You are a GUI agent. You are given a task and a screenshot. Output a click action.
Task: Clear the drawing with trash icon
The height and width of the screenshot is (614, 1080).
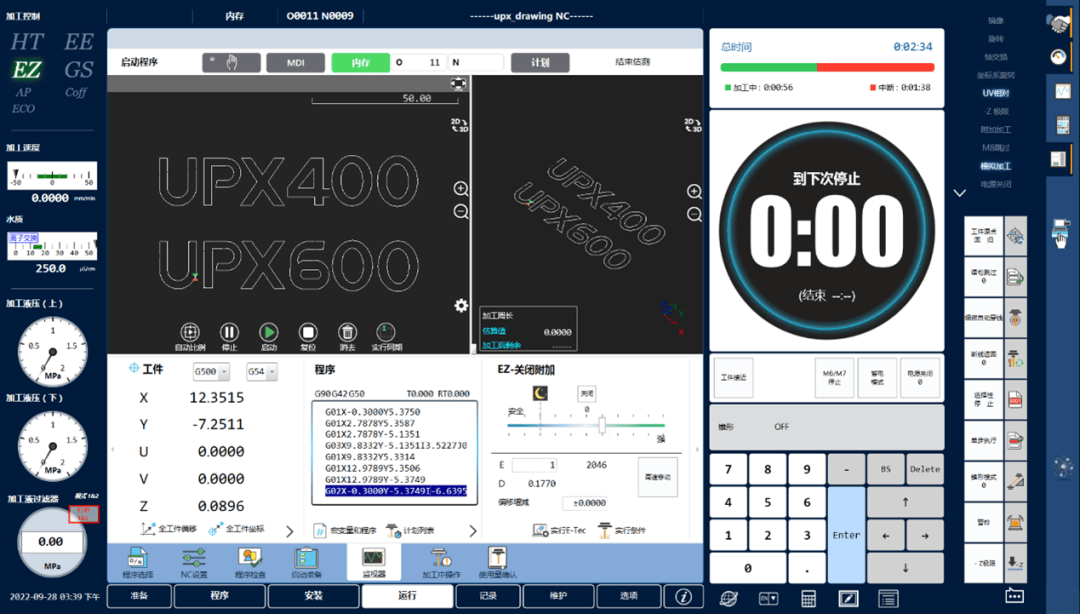[347, 332]
